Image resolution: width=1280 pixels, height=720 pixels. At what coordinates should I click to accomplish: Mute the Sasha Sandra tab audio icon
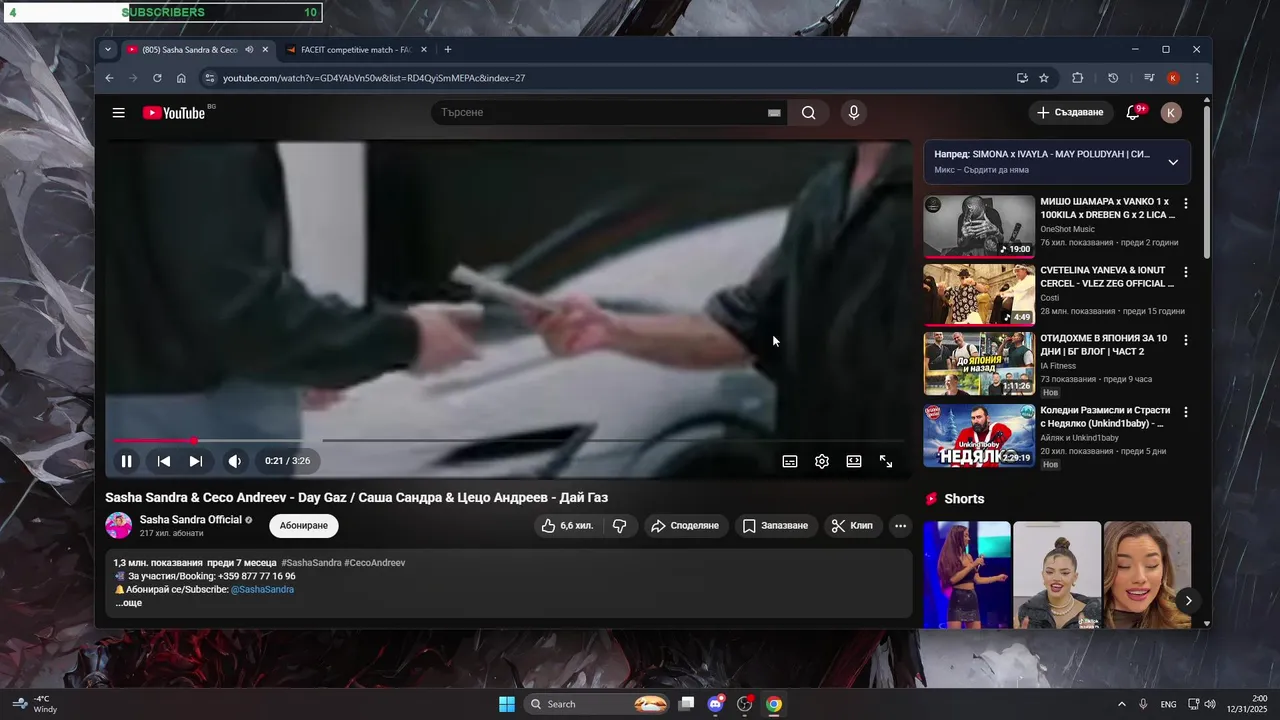click(249, 50)
